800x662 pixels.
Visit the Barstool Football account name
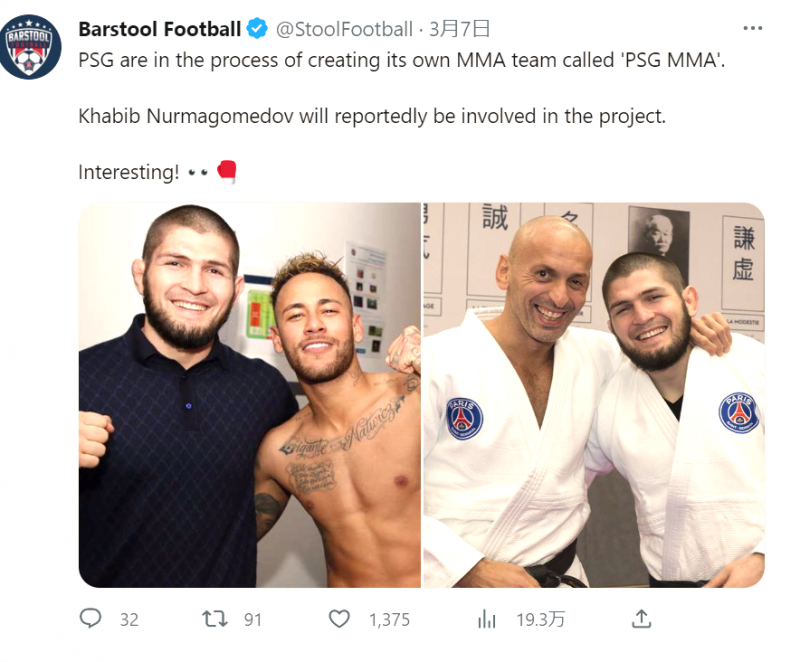click(x=160, y=29)
